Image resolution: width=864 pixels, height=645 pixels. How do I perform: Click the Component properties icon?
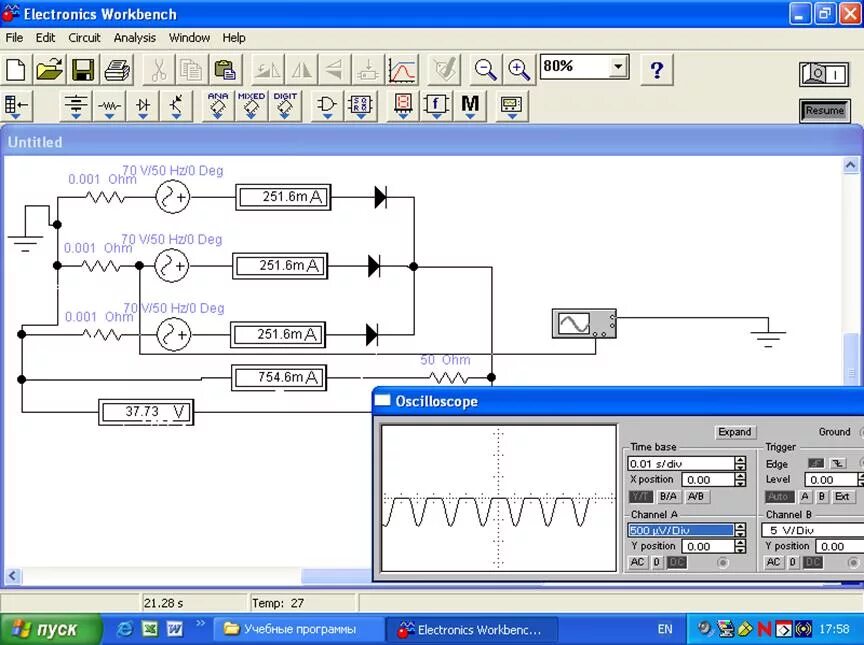point(444,70)
